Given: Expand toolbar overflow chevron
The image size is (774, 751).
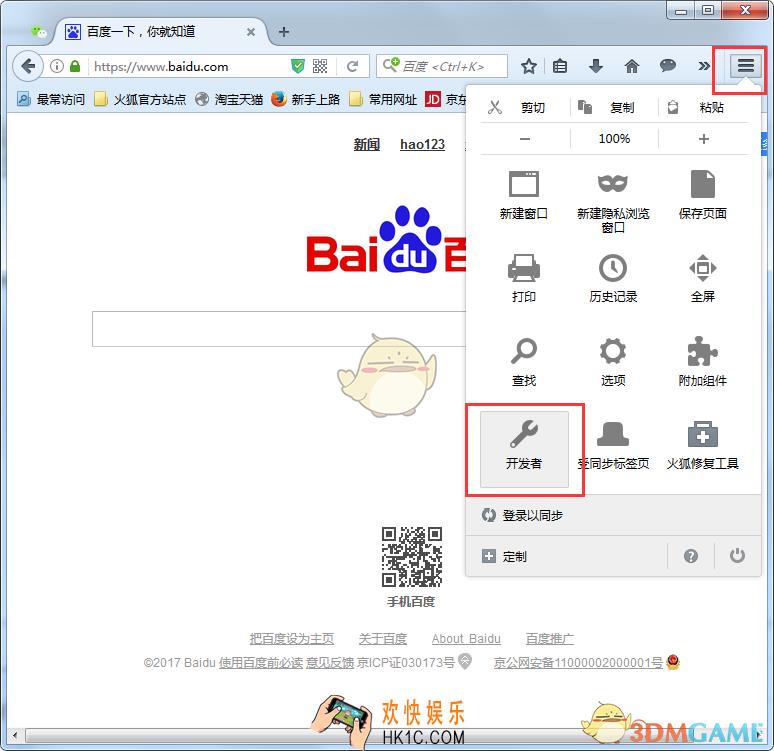Looking at the screenshot, I should (x=704, y=66).
